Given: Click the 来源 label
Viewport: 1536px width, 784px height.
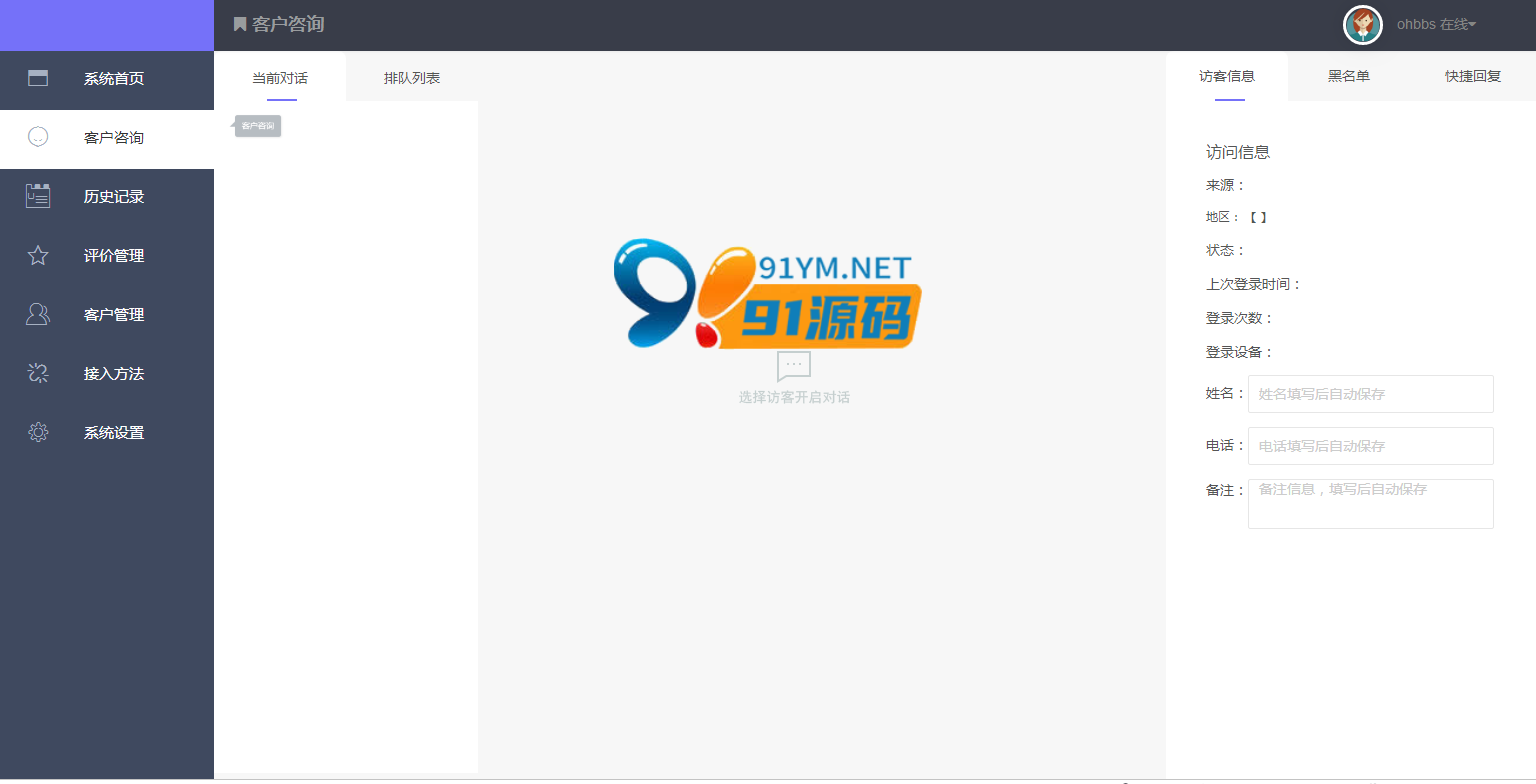Looking at the screenshot, I should 1226,185.
